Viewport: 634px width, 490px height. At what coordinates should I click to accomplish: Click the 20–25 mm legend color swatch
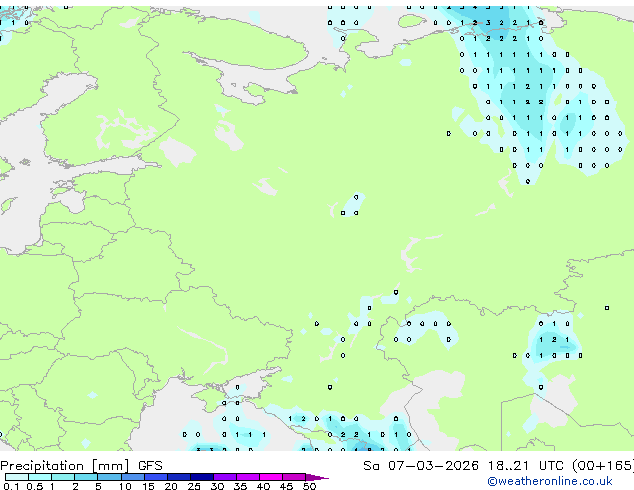pyautogui.click(x=178, y=477)
